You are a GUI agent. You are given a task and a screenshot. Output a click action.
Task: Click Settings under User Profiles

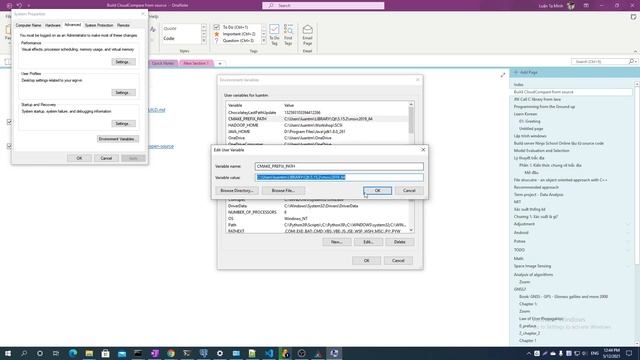(123, 93)
